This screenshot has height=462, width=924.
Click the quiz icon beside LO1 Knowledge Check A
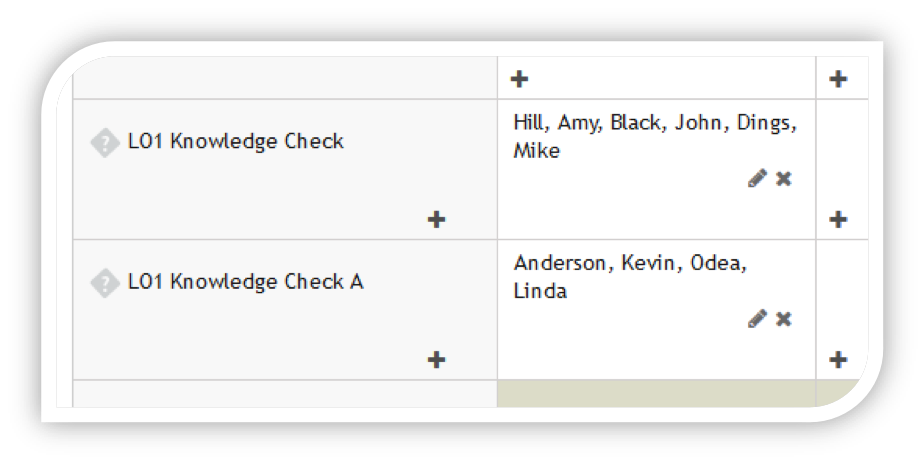point(104,283)
